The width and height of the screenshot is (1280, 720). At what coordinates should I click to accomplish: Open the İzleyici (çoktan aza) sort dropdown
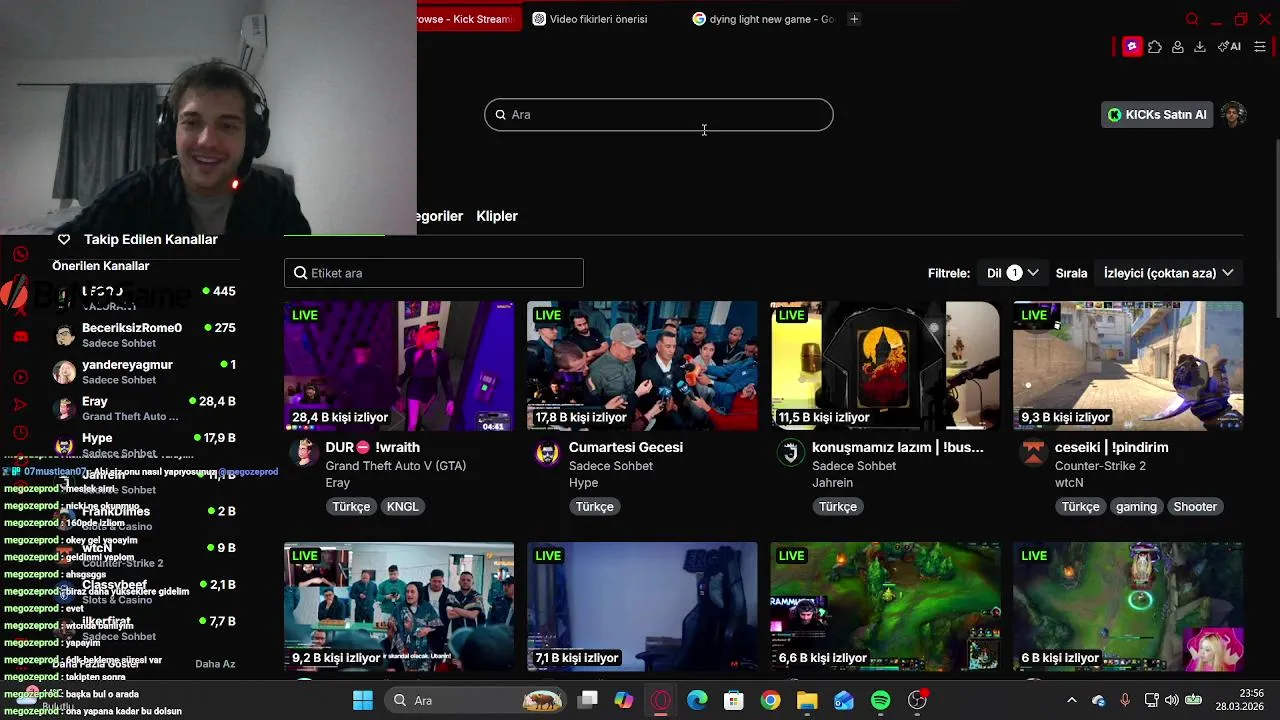pos(1168,273)
